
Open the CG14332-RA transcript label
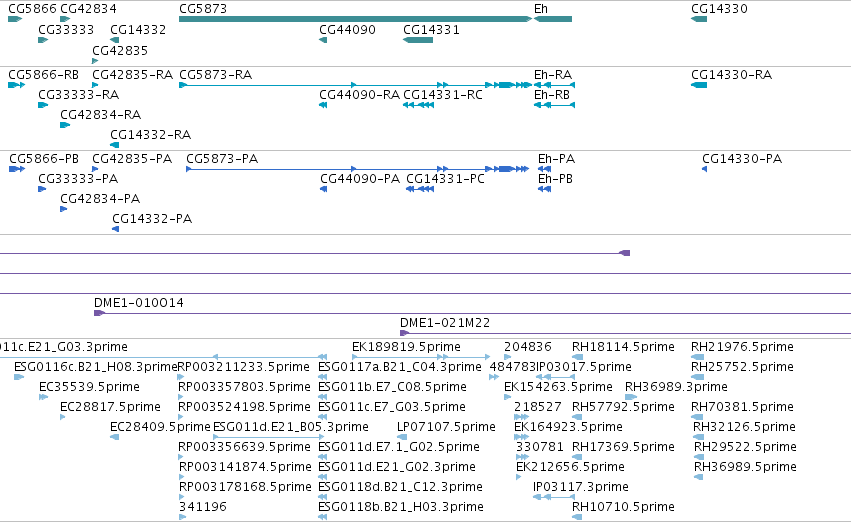150,135
